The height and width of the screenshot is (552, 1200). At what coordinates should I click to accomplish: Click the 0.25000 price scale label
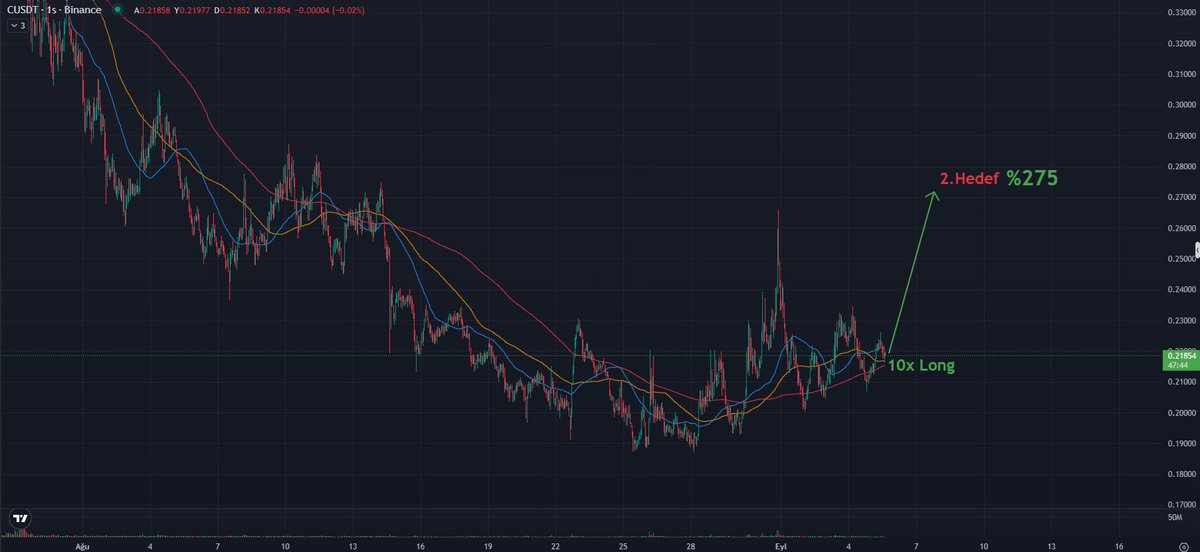click(1181, 259)
